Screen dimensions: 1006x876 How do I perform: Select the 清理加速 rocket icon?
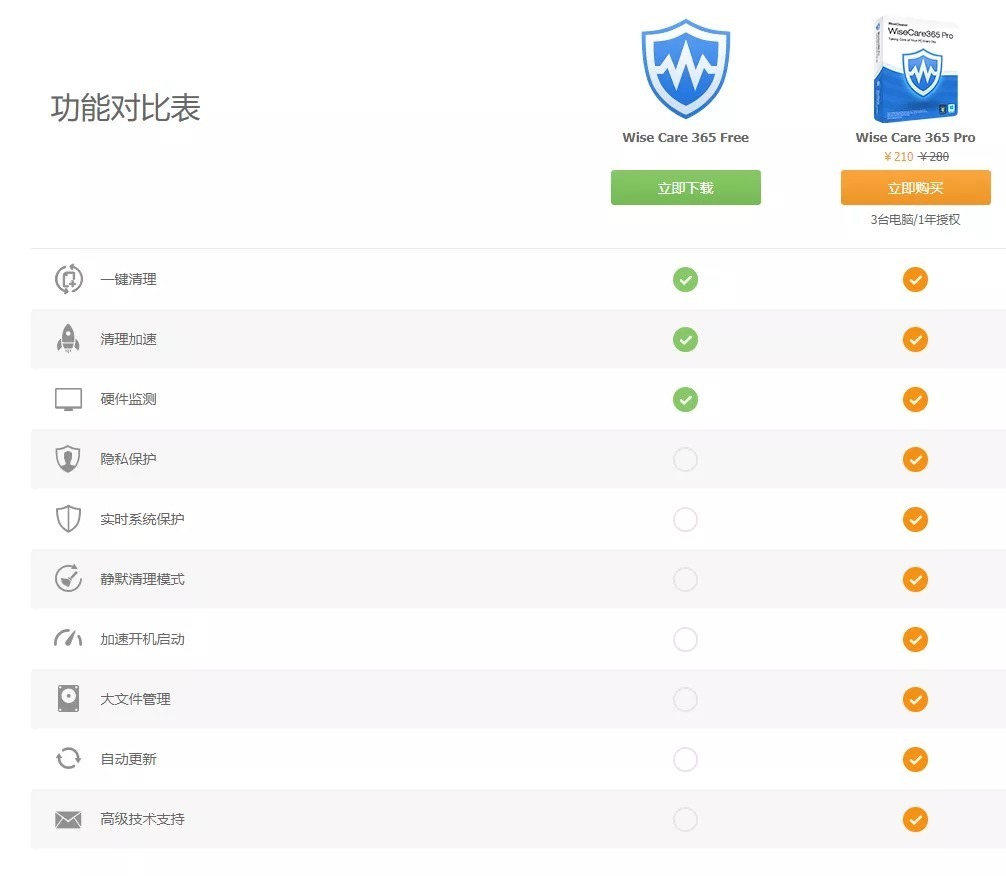pos(67,339)
